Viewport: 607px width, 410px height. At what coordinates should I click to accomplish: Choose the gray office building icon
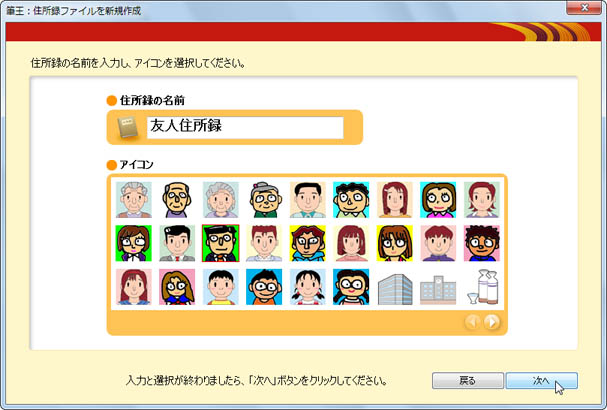click(394, 286)
